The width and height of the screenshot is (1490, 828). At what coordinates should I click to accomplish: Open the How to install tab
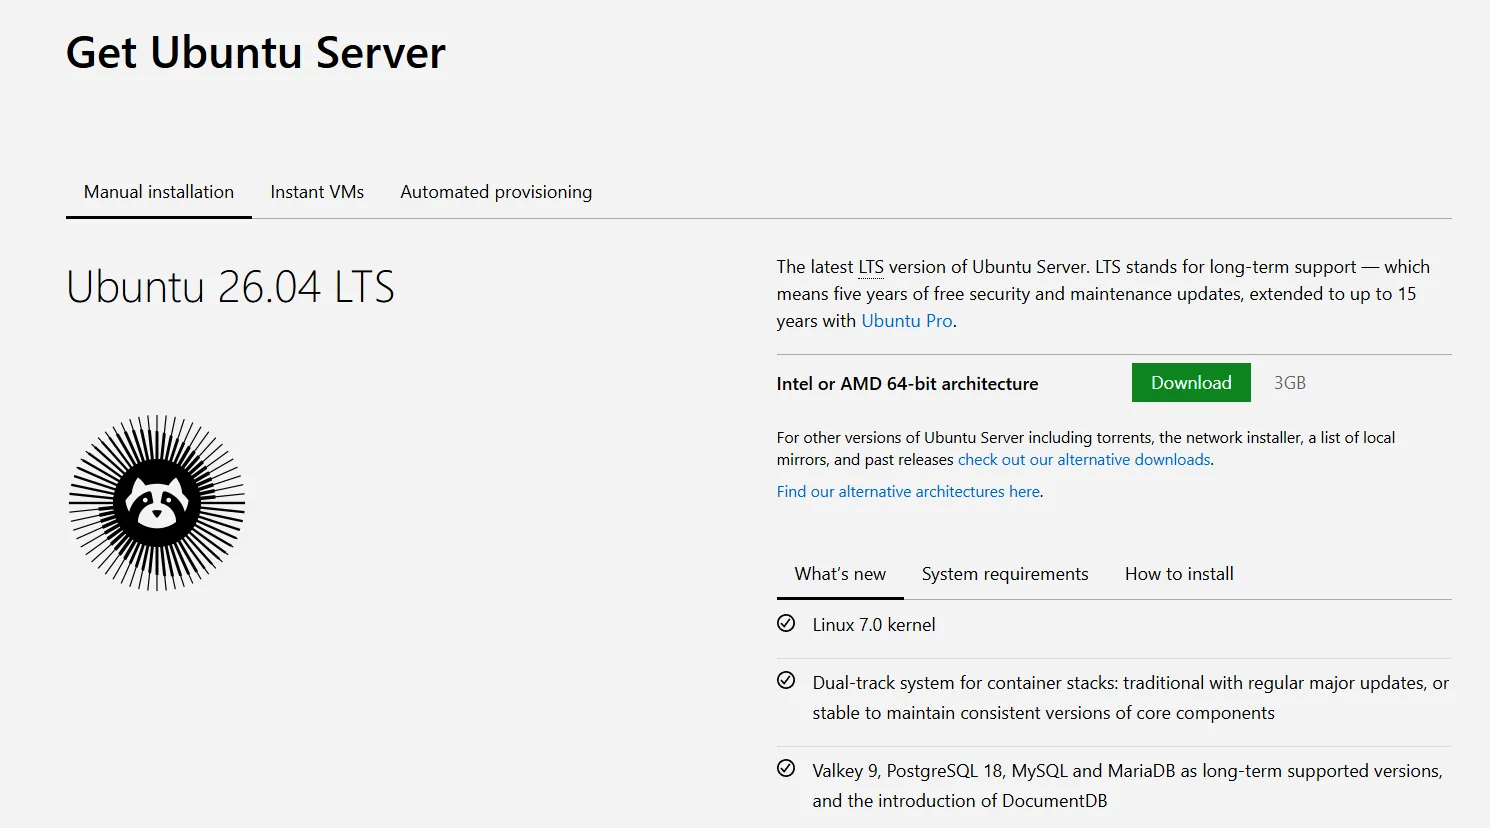(x=1179, y=574)
